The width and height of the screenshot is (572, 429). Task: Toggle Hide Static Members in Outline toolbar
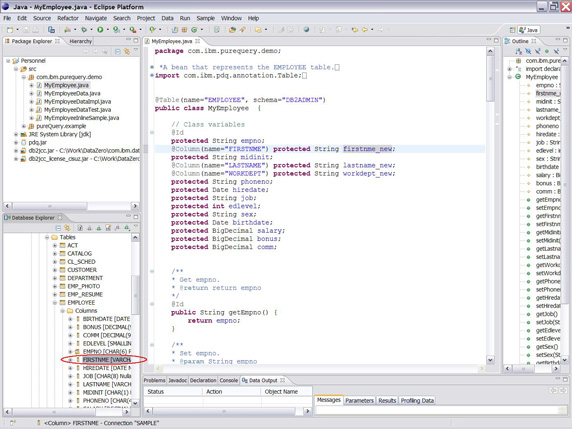[537, 51]
